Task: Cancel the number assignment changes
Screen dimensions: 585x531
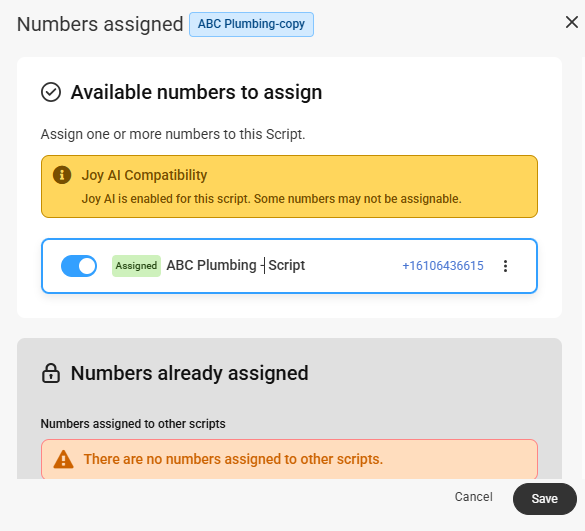Action: 473,497
